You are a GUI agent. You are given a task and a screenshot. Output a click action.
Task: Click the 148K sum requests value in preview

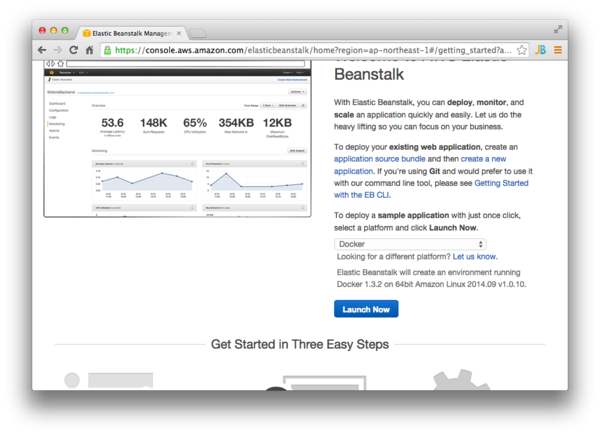[x=153, y=123]
